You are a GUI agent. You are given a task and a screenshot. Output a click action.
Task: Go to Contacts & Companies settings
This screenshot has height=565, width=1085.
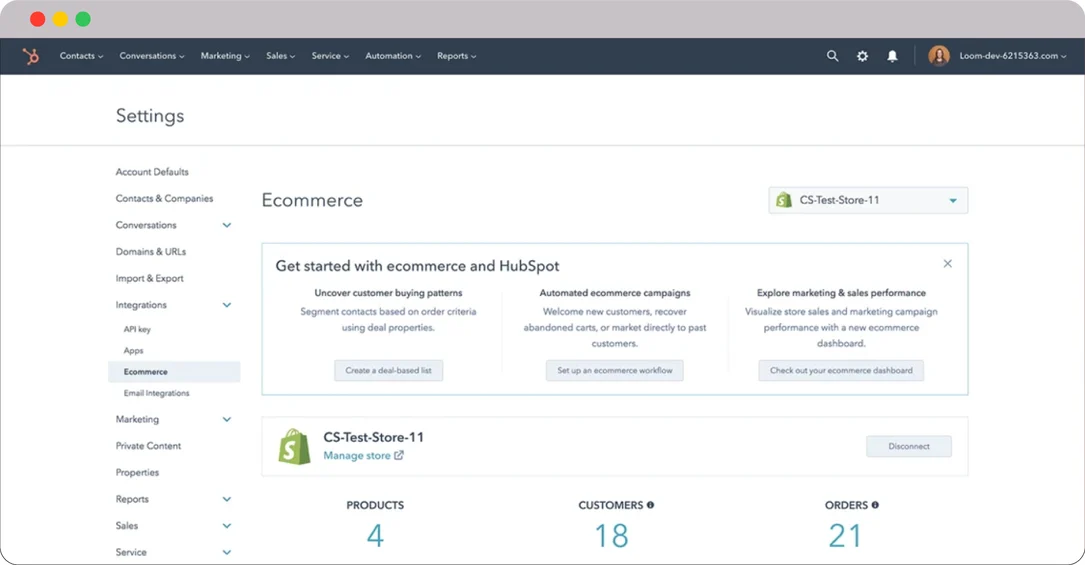pos(164,198)
